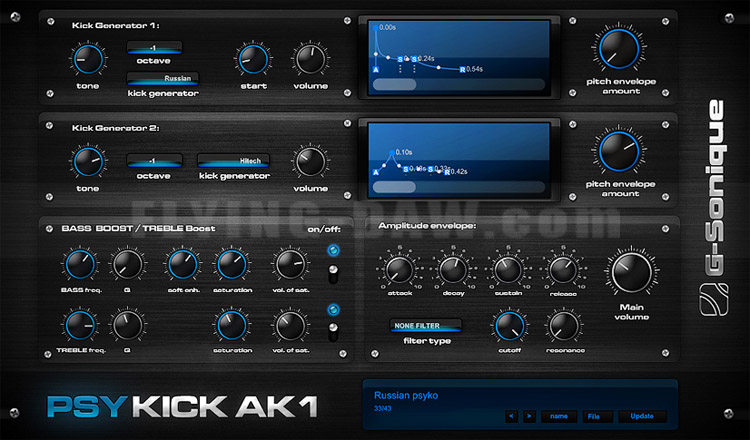The width and height of the screenshot is (750, 440).
Task: Click the bass row vol. of sat. knob
Action: (290, 264)
